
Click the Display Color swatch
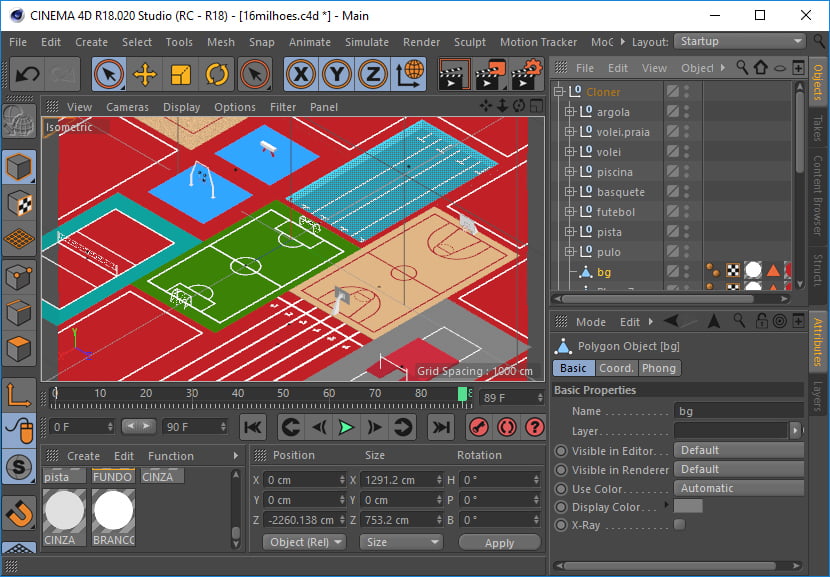click(688, 507)
